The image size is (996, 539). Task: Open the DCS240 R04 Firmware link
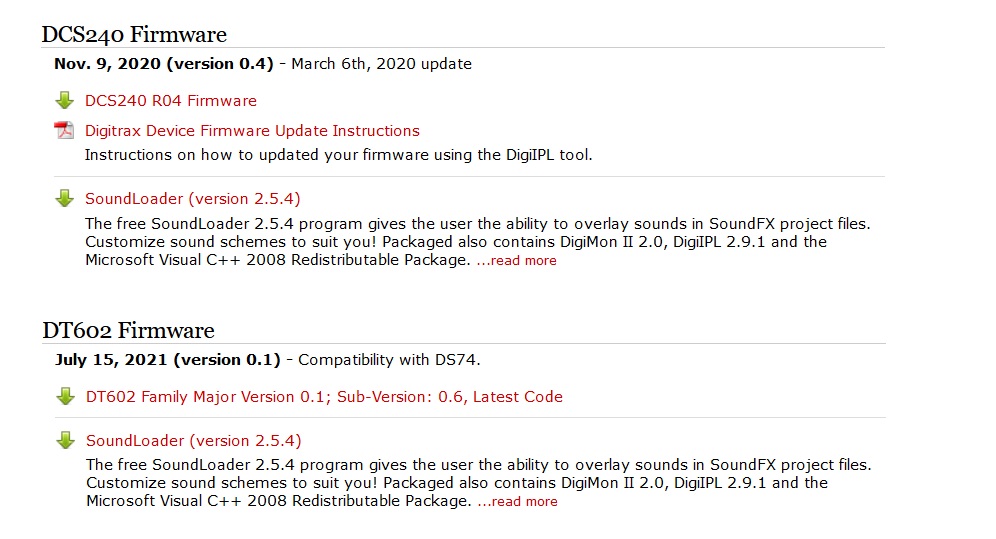(x=171, y=101)
